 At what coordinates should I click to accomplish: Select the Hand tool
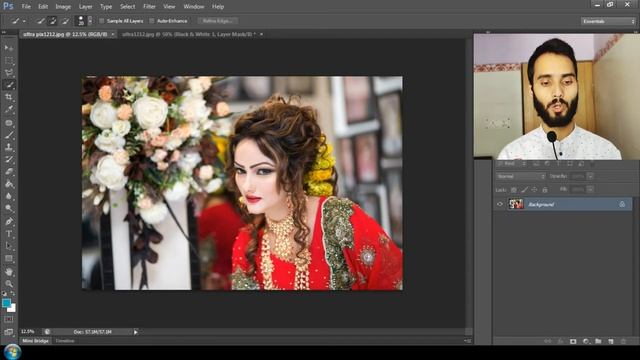point(9,272)
